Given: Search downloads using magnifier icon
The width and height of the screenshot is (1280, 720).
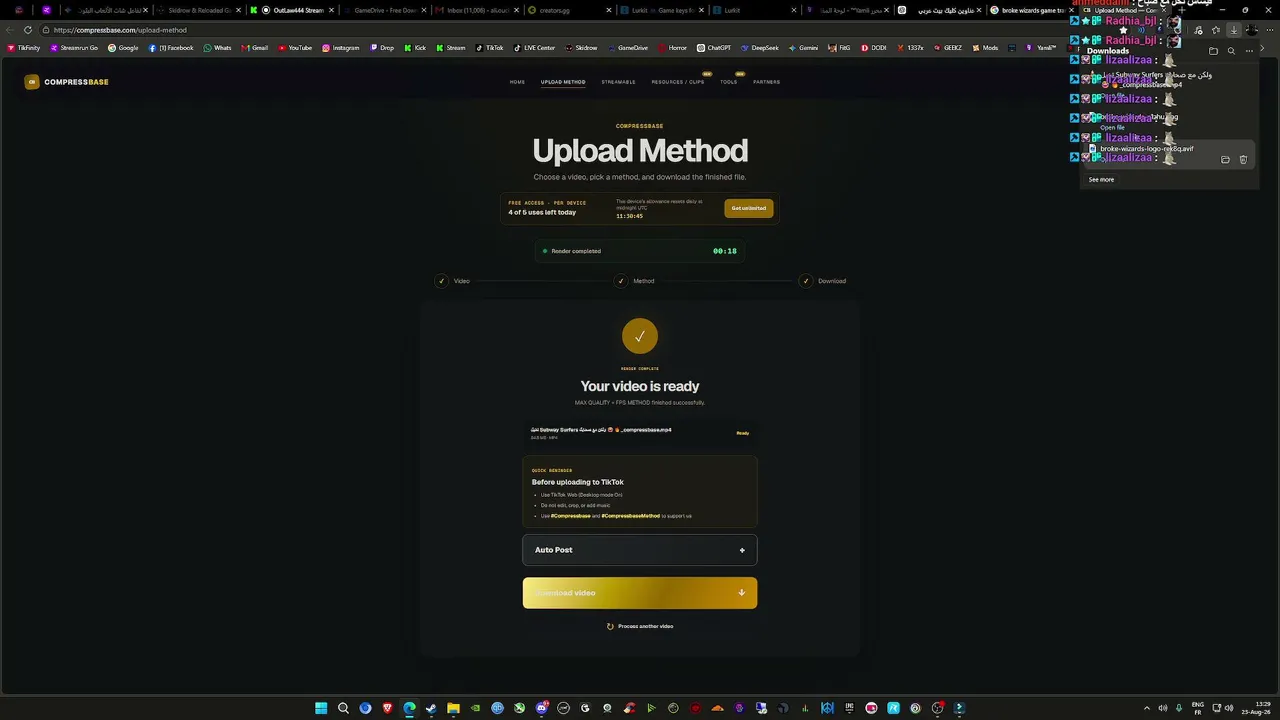Looking at the screenshot, I should [x=1231, y=51].
